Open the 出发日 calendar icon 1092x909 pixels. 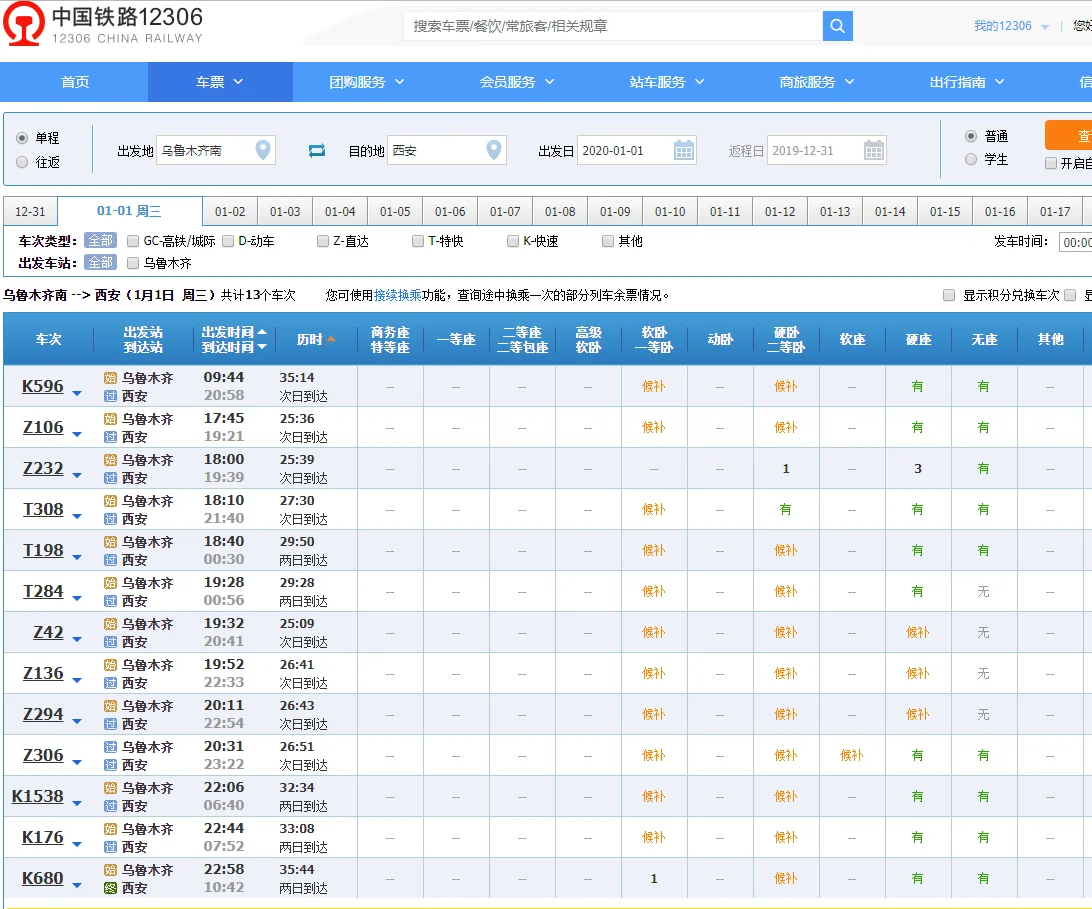click(684, 149)
